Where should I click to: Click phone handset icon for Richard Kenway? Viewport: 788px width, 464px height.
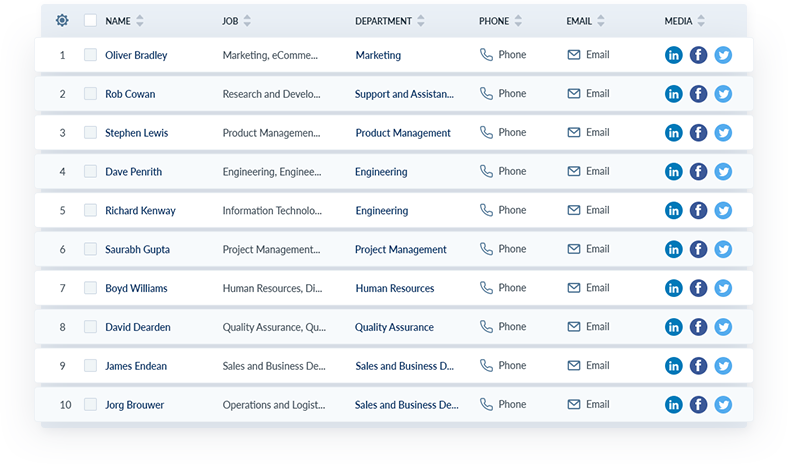486,210
